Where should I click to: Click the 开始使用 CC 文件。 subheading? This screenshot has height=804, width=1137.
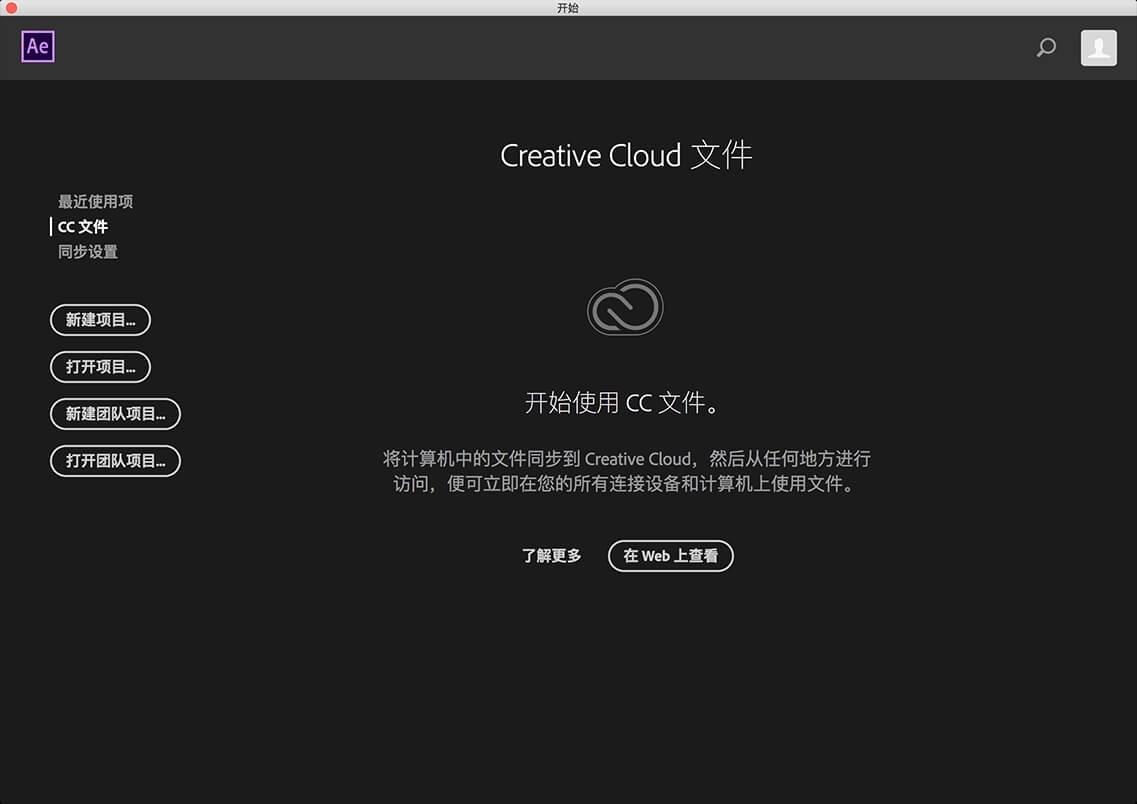click(x=625, y=403)
